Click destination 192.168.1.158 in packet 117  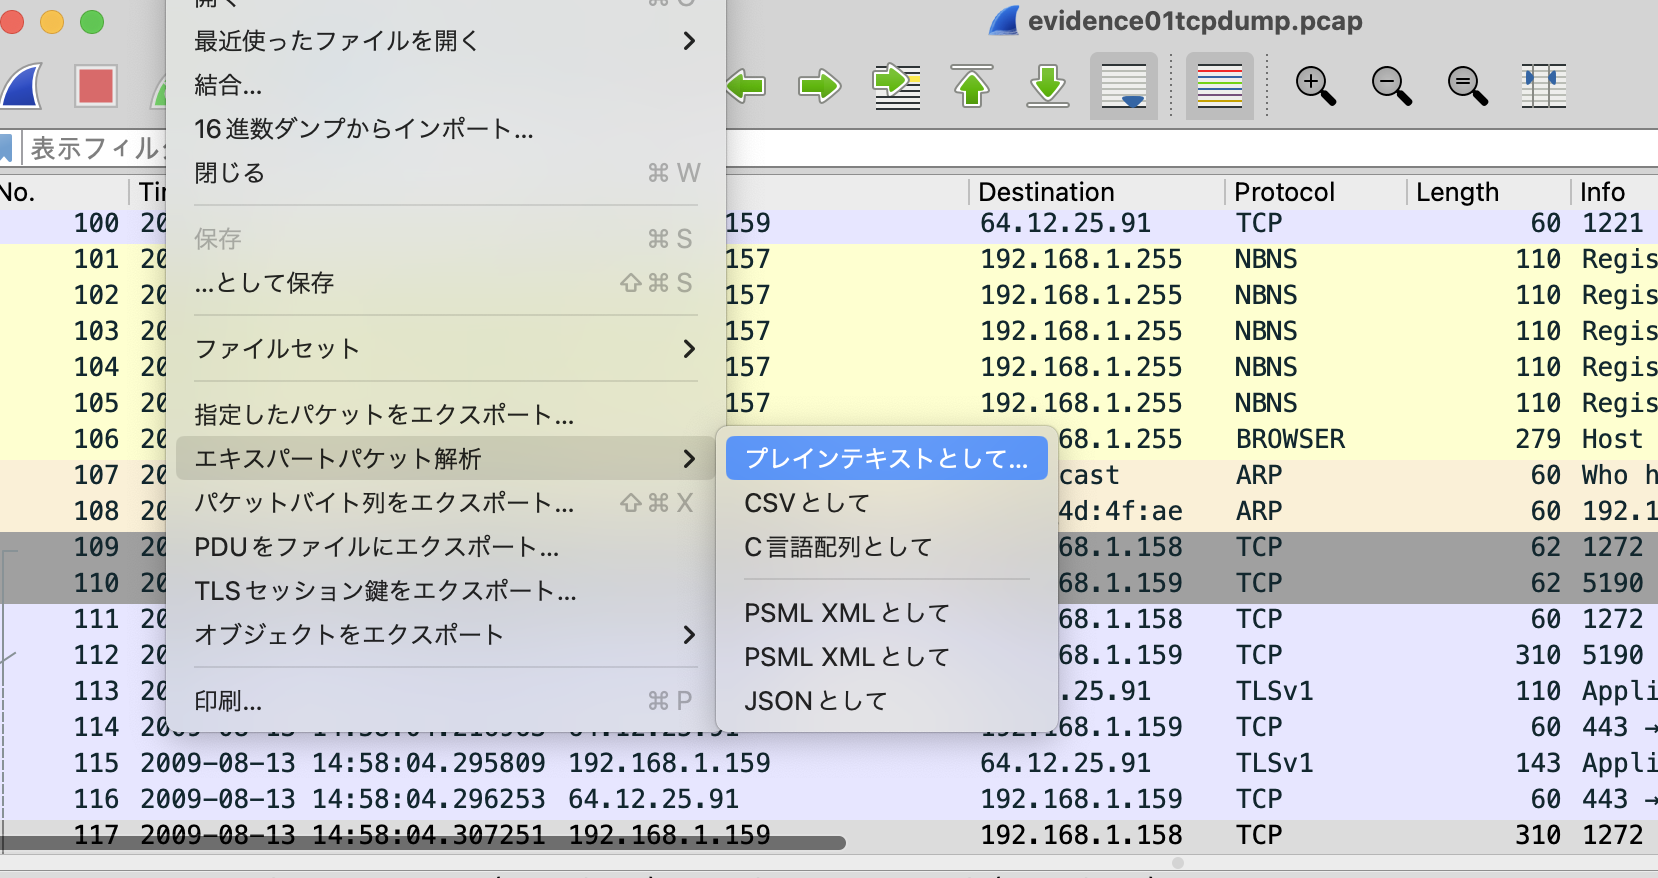(1081, 835)
